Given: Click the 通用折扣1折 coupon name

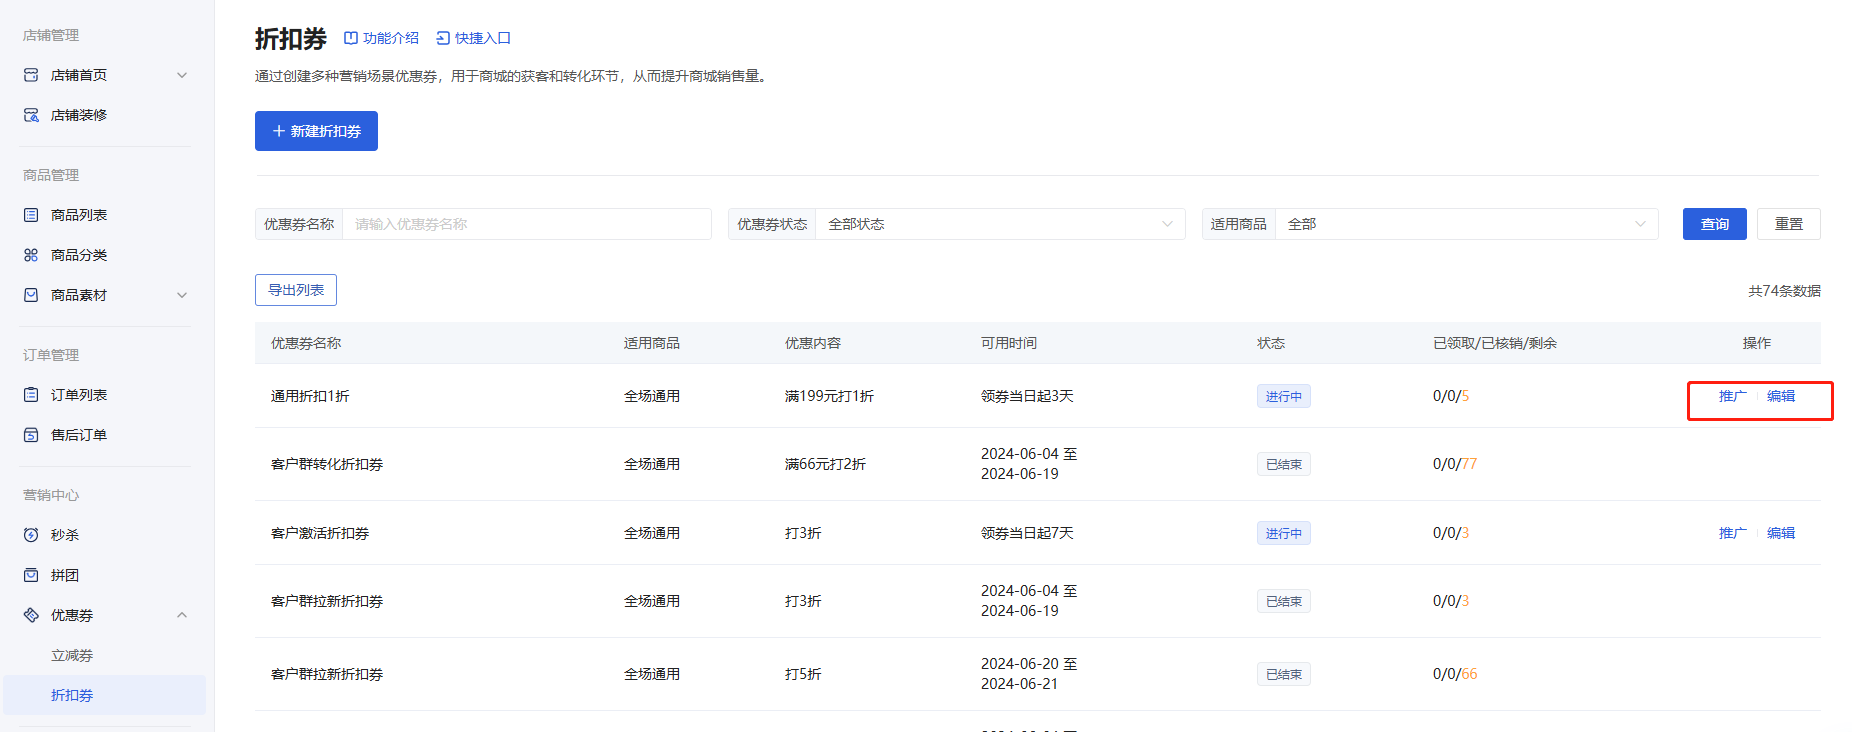Looking at the screenshot, I should click(x=310, y=396).
